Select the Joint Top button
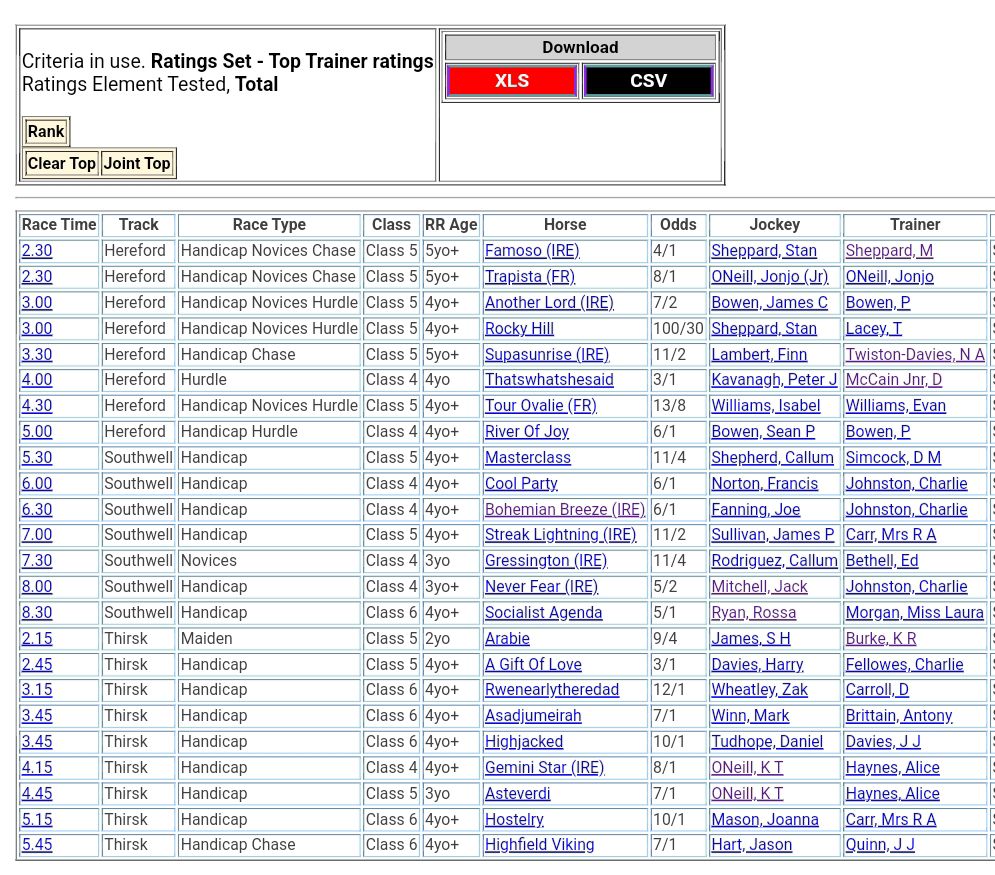 [137, 163]
